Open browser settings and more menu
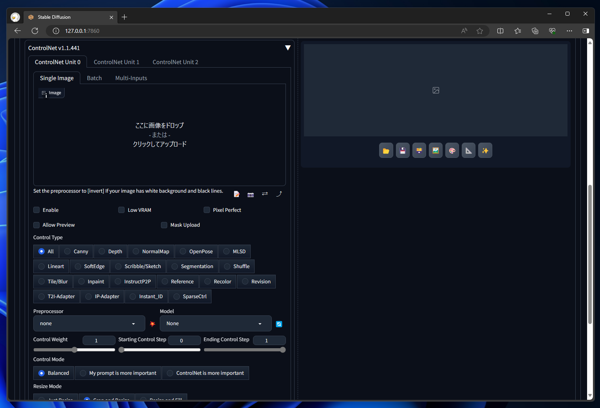The height and width of the screenshot is (408, 600). (x=569, y=31)
